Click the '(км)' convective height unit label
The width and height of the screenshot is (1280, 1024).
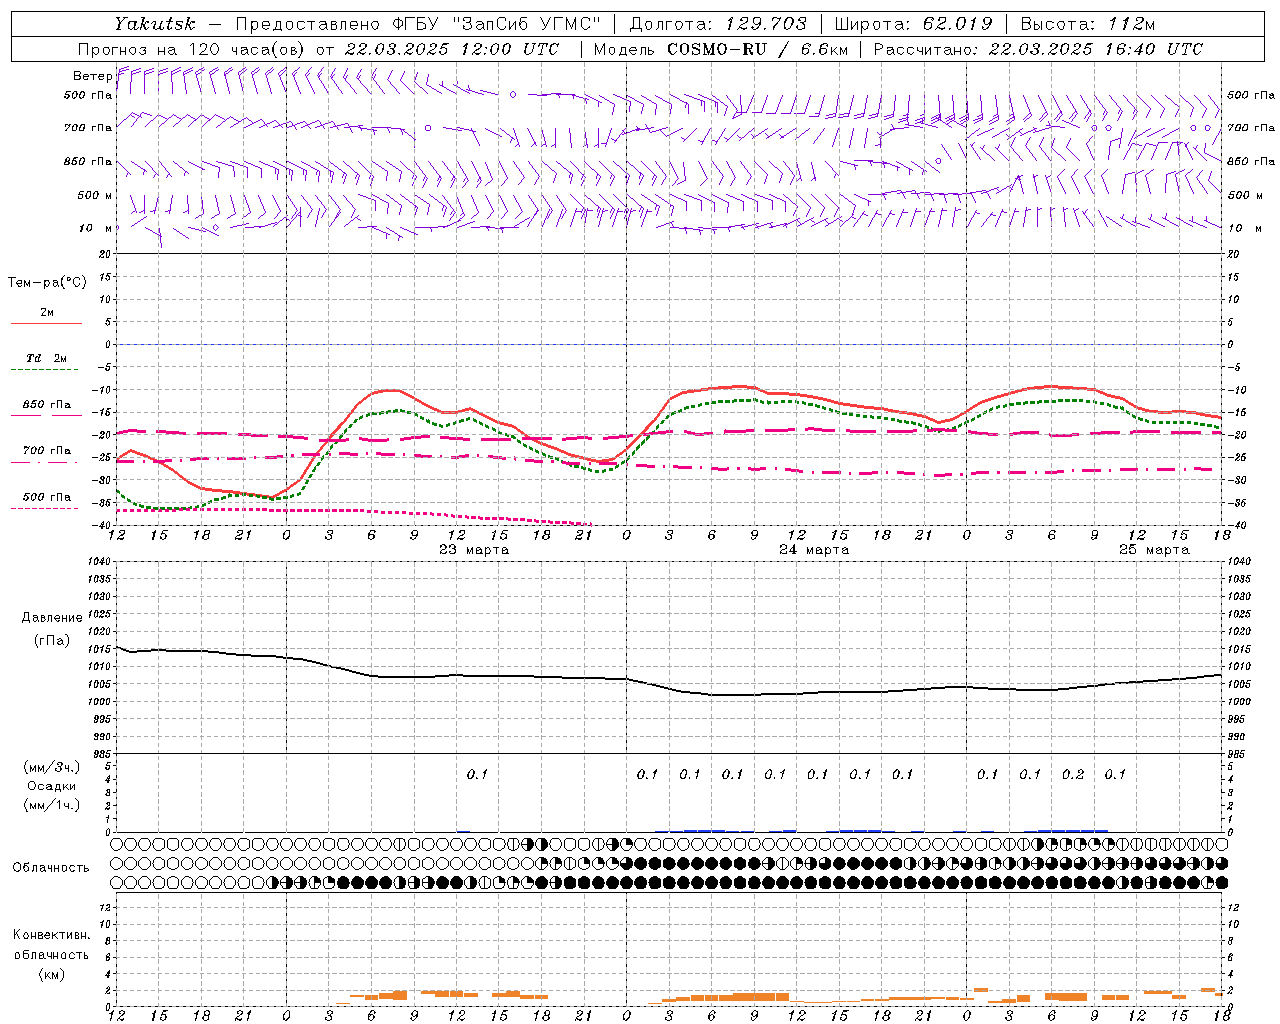pos(51,974)
